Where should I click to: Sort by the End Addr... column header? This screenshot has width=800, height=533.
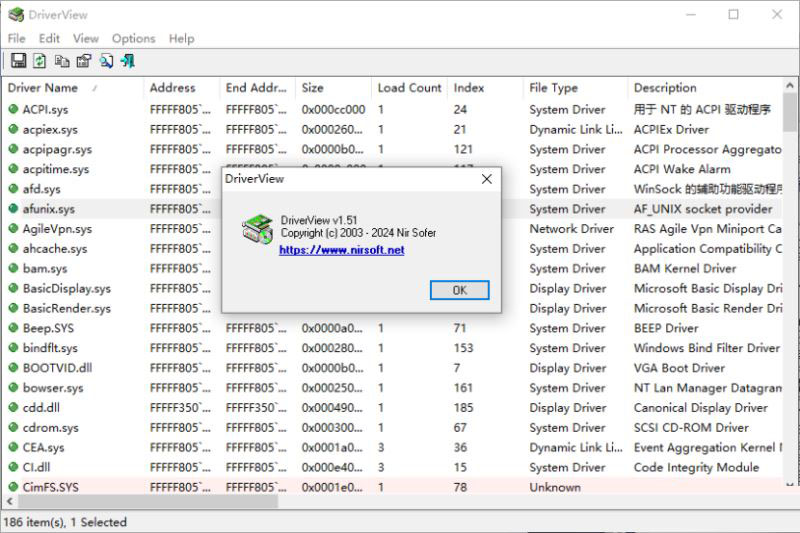256,88
